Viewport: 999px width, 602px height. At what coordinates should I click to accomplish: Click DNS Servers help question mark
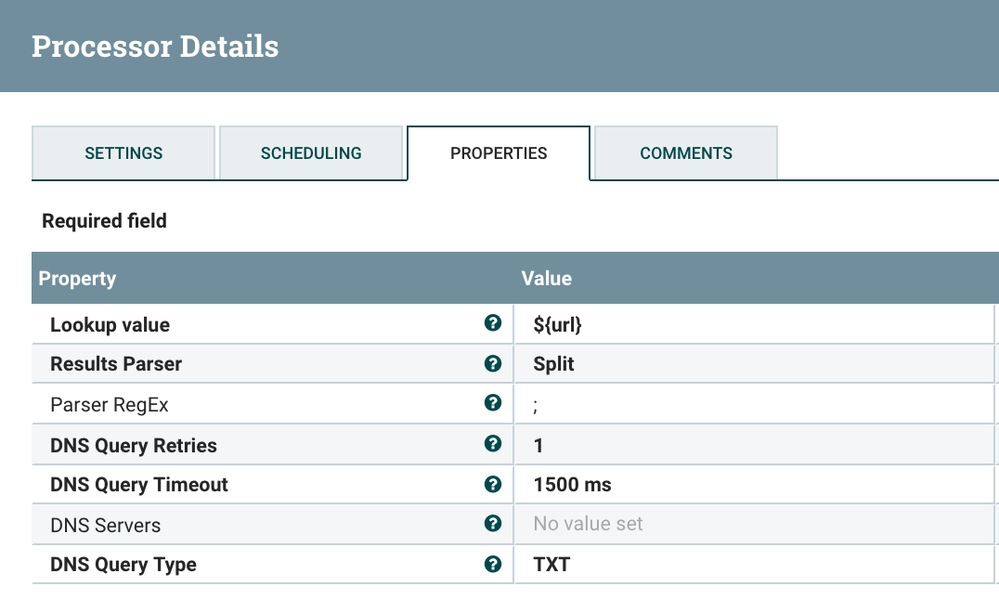click(x=492, y=524)
